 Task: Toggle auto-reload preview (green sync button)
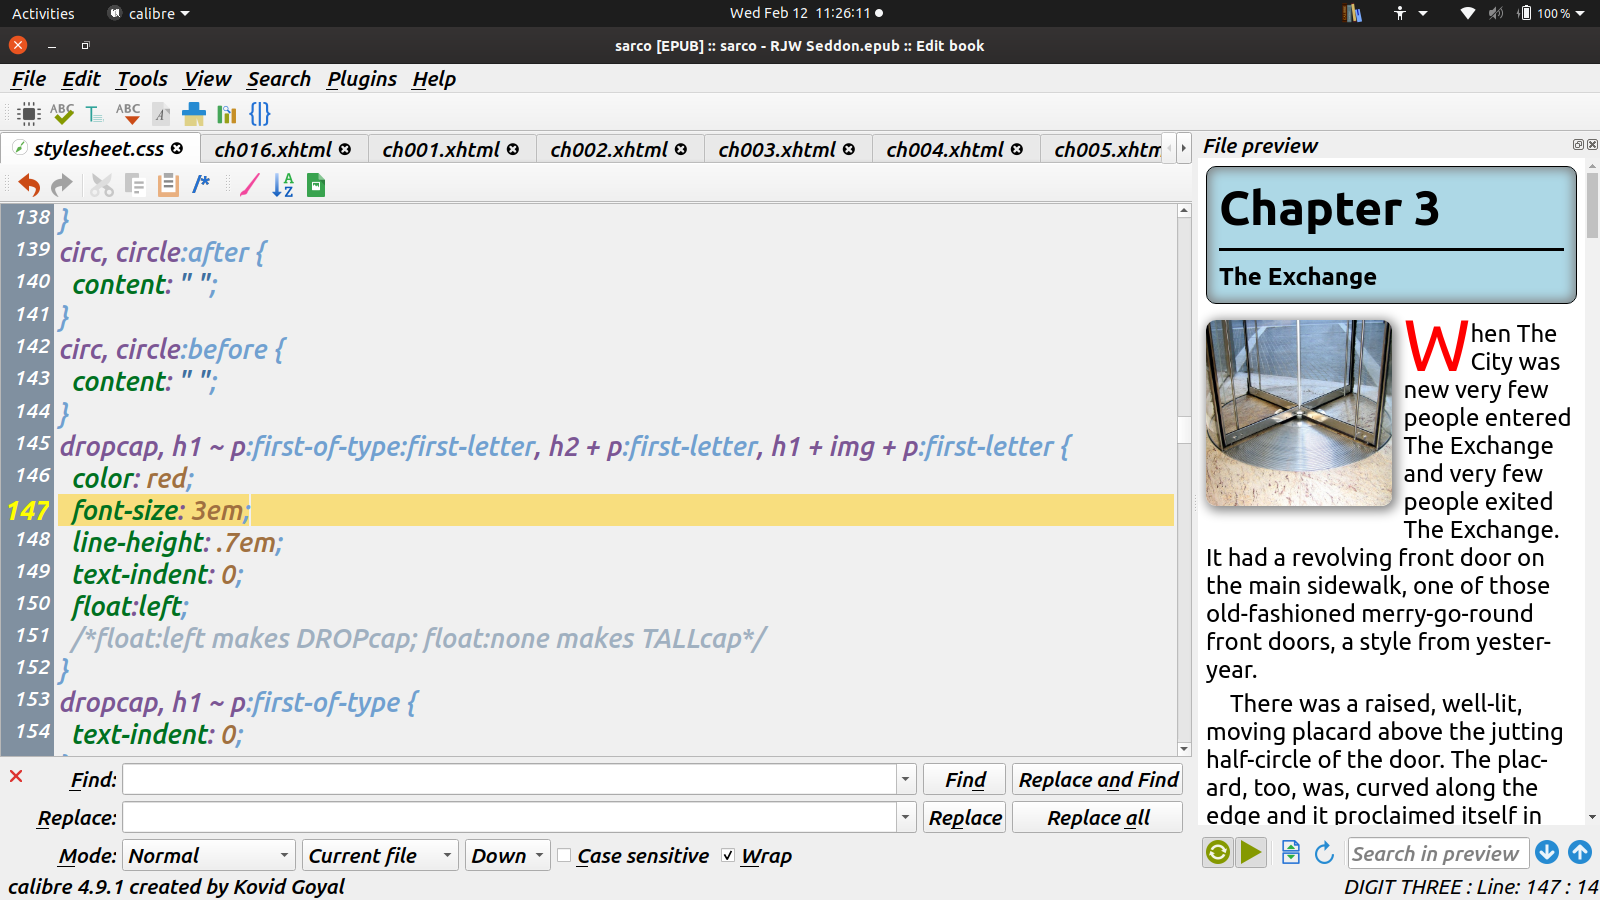click(1218, 853)
